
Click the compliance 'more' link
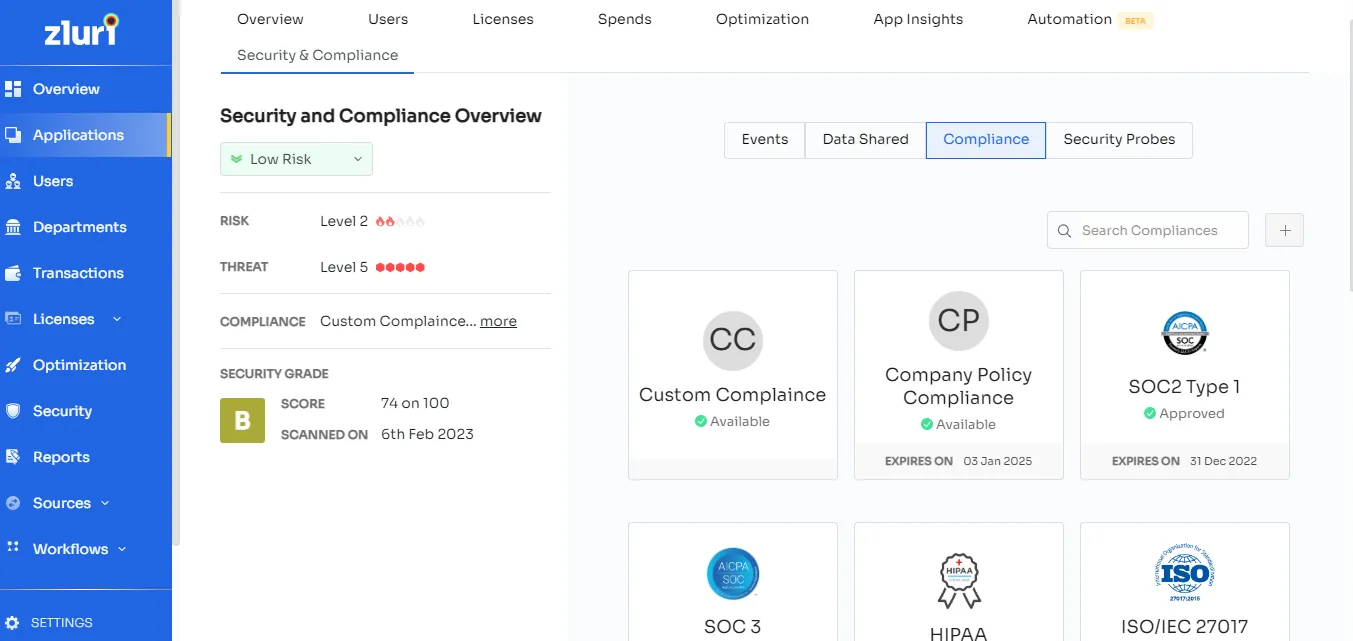pos(498,321)
